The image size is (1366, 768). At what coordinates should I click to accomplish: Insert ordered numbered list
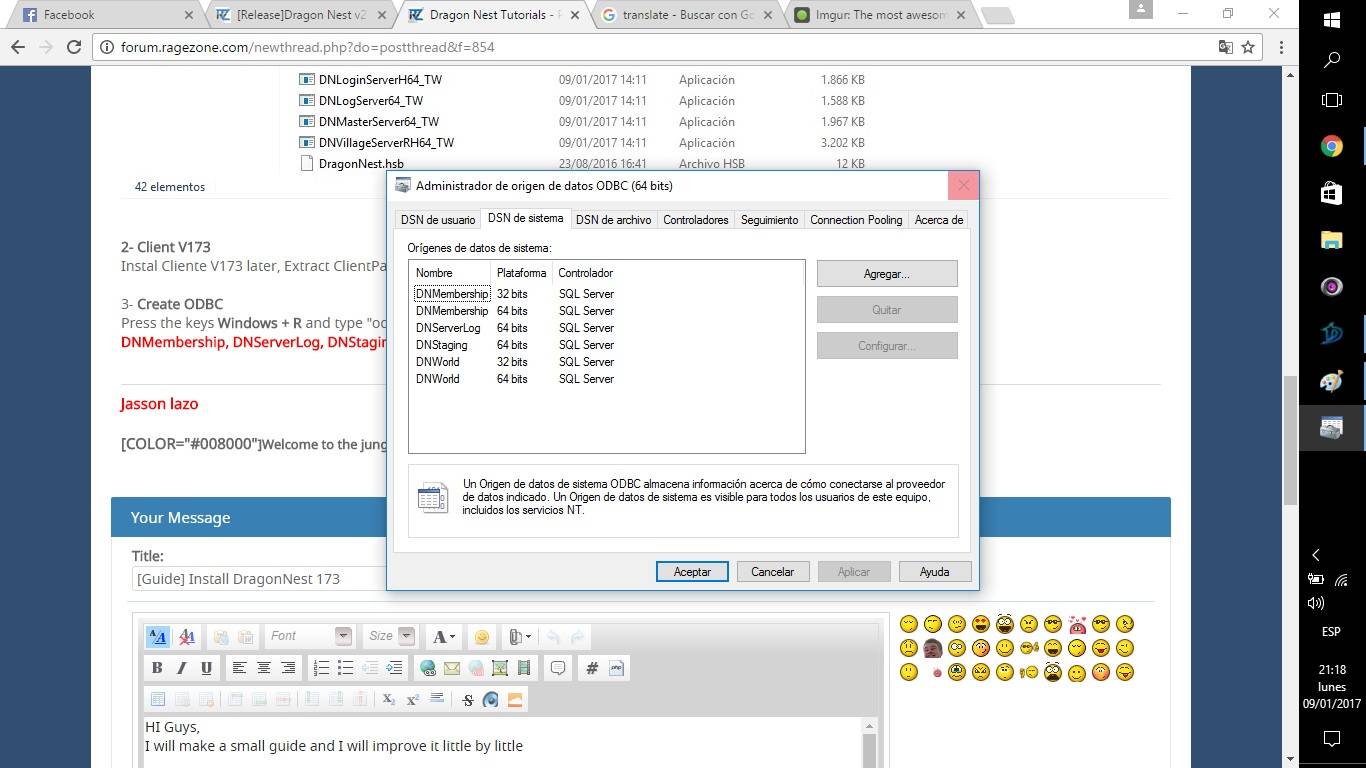click(x=321, y=668)
